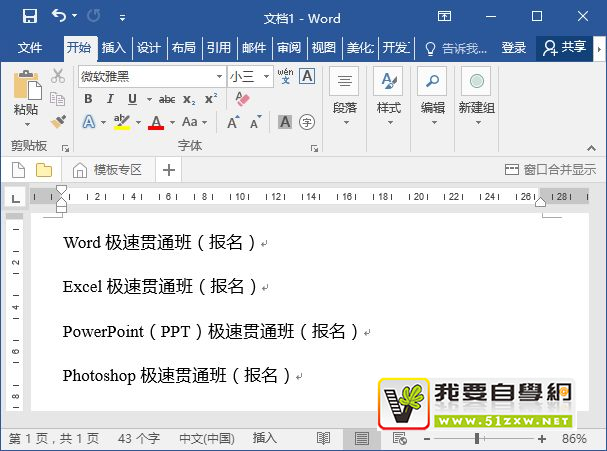Apply red font color

(156, 122)
